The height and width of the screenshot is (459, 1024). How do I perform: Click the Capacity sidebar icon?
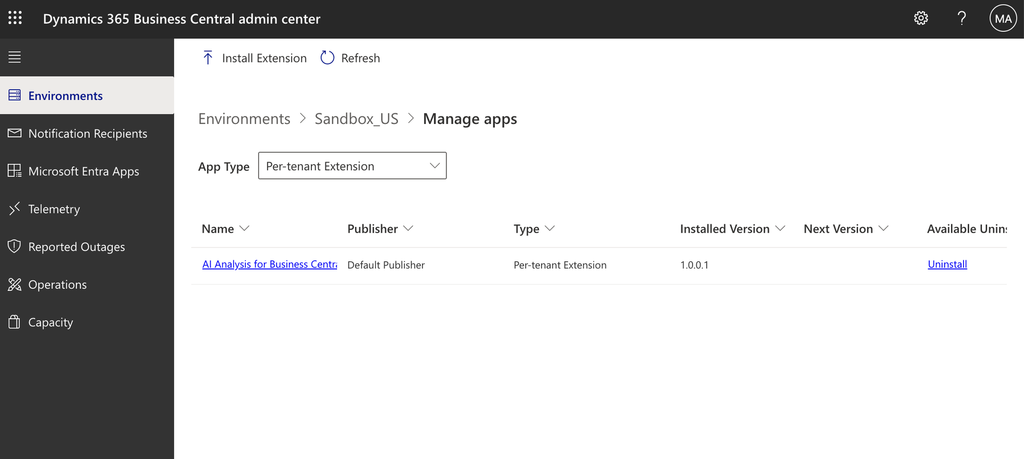click(x=14, y=323)
